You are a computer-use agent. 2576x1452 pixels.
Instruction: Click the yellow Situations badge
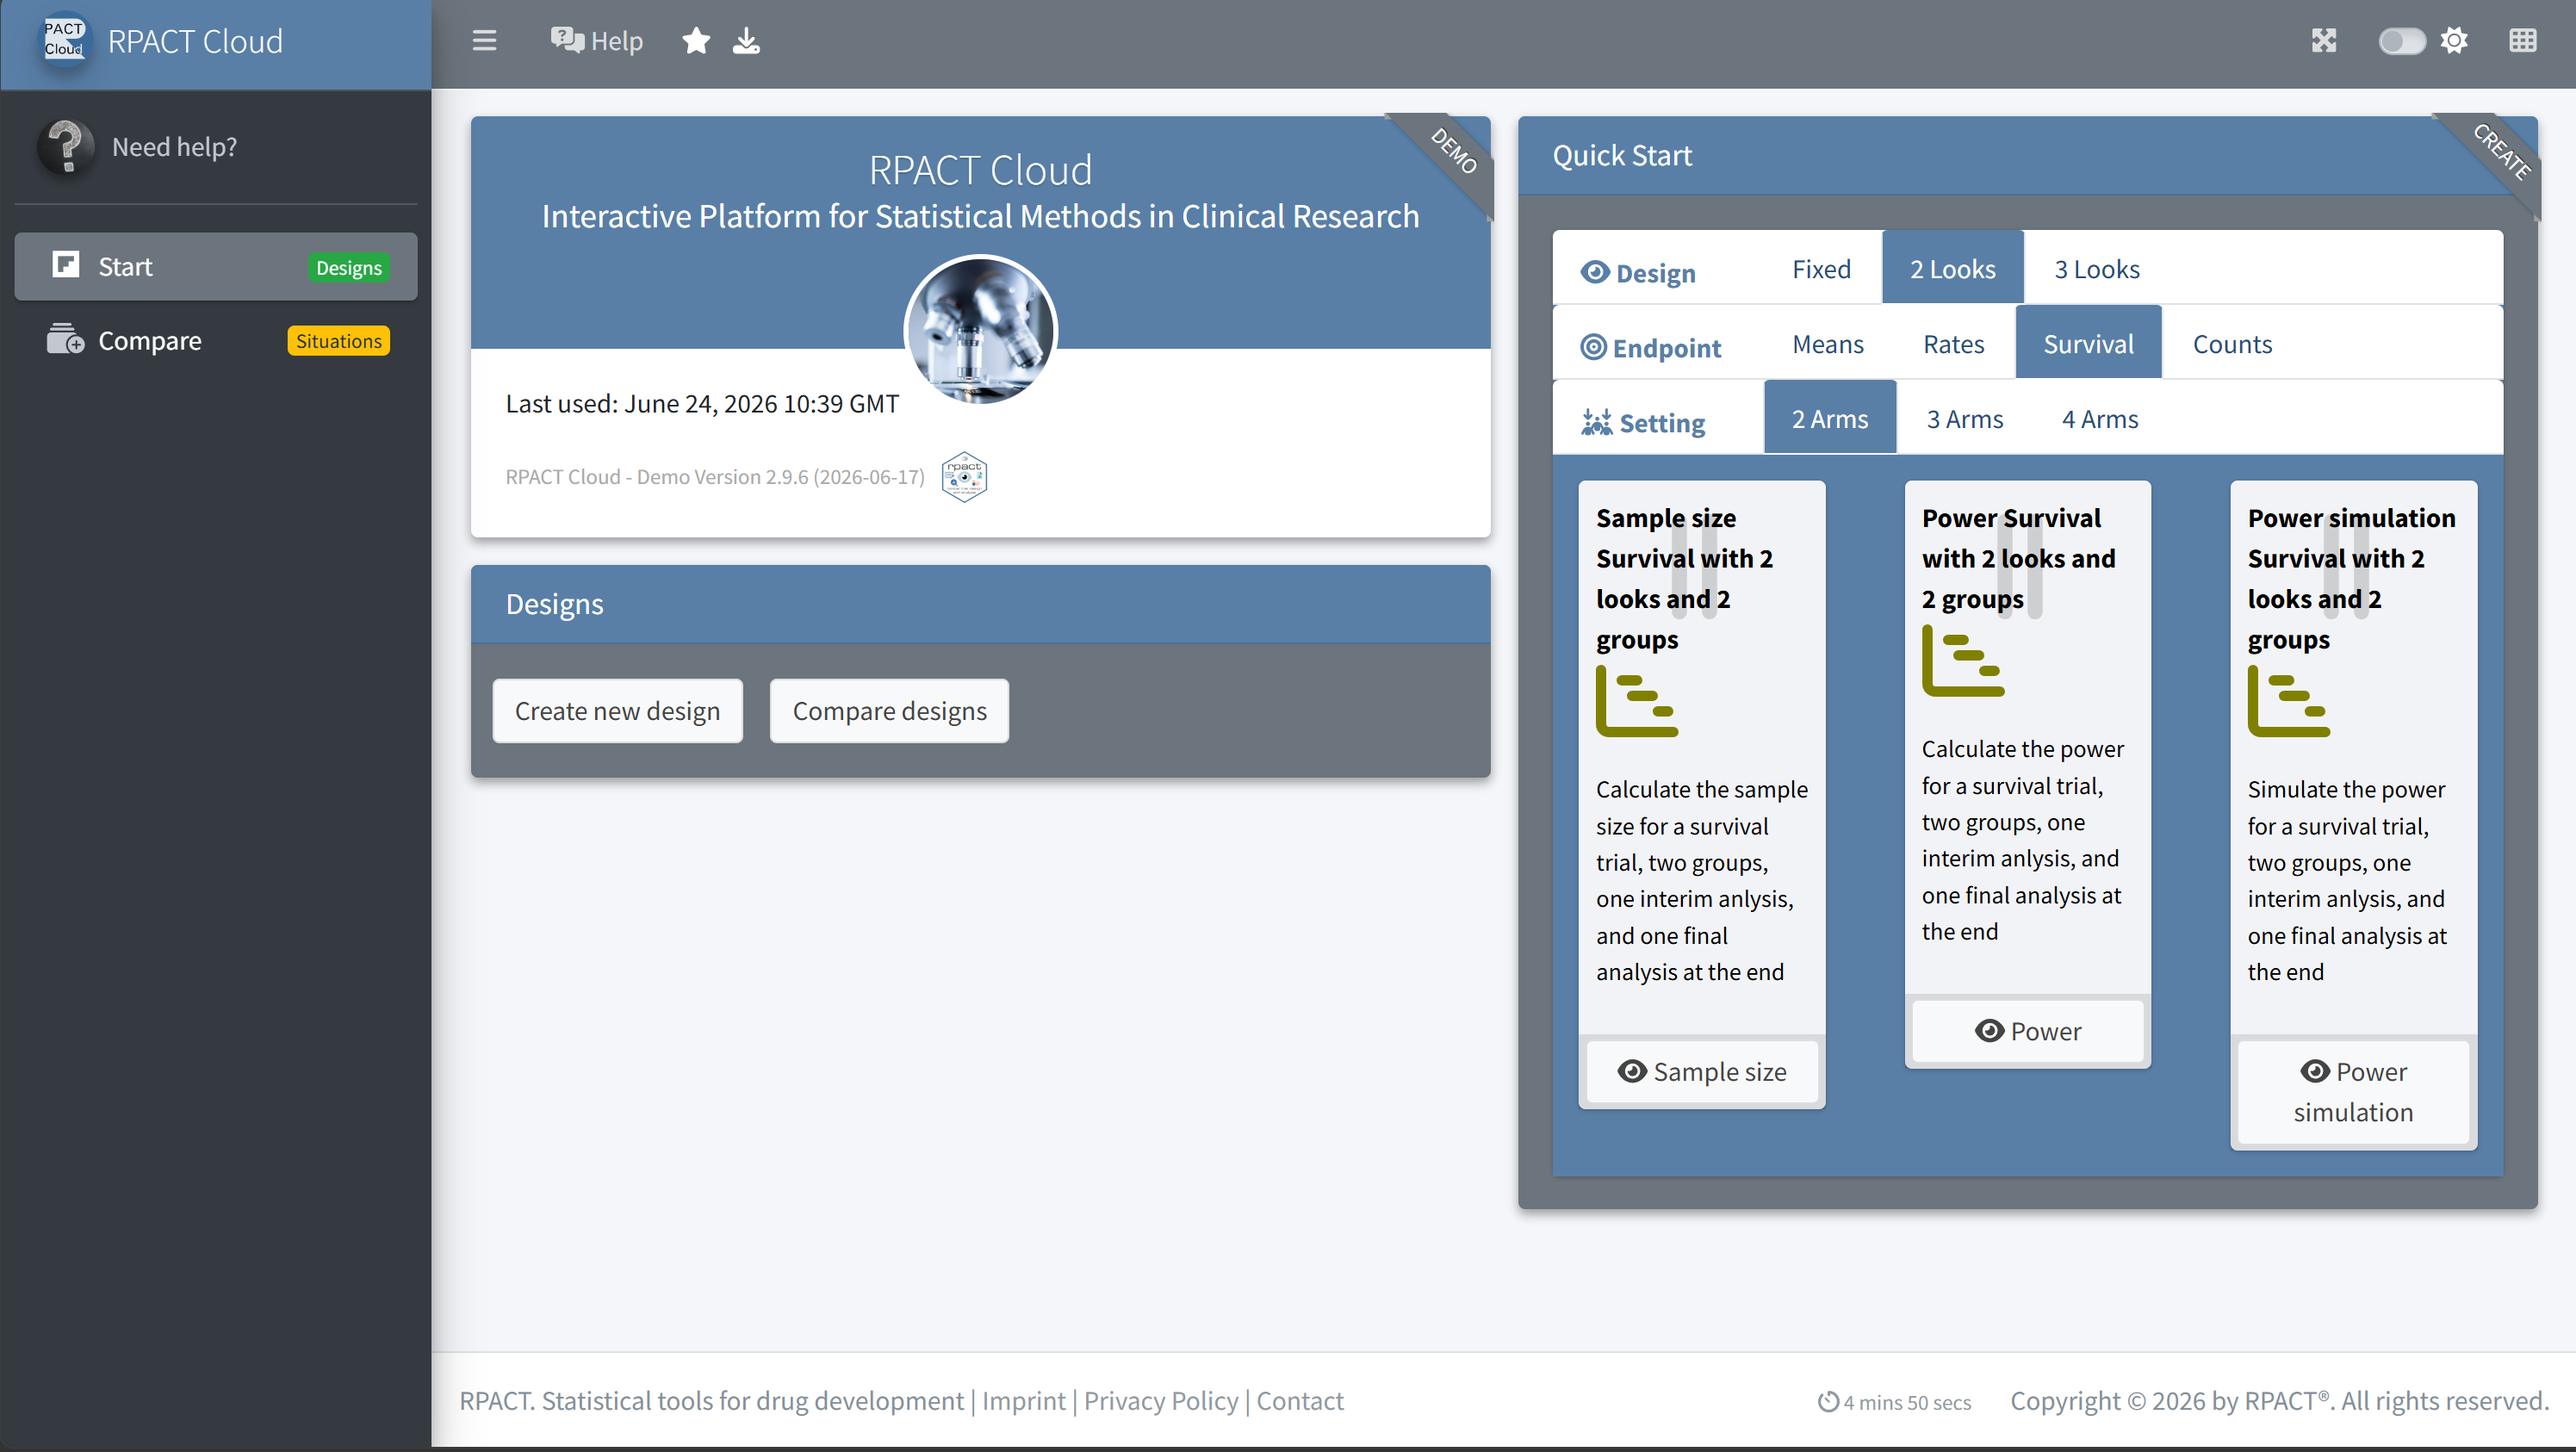338,341
